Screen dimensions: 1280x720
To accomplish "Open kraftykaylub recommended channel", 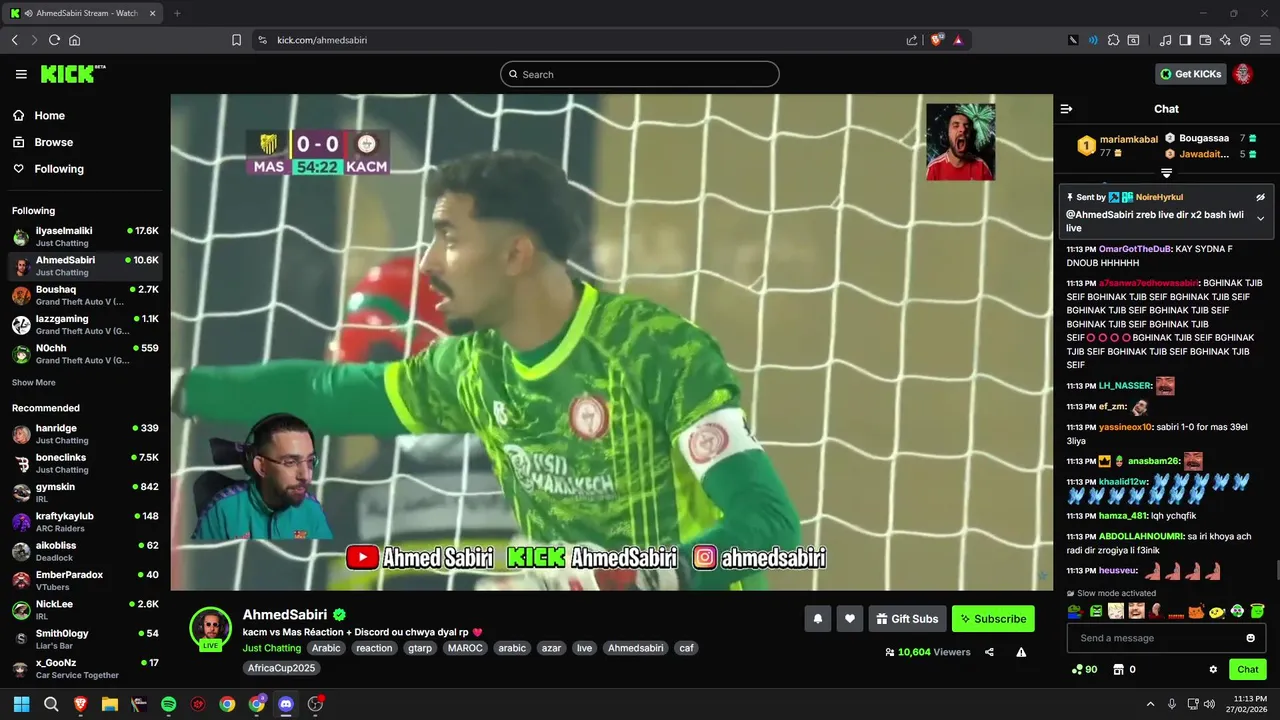I will coord(85,521).
